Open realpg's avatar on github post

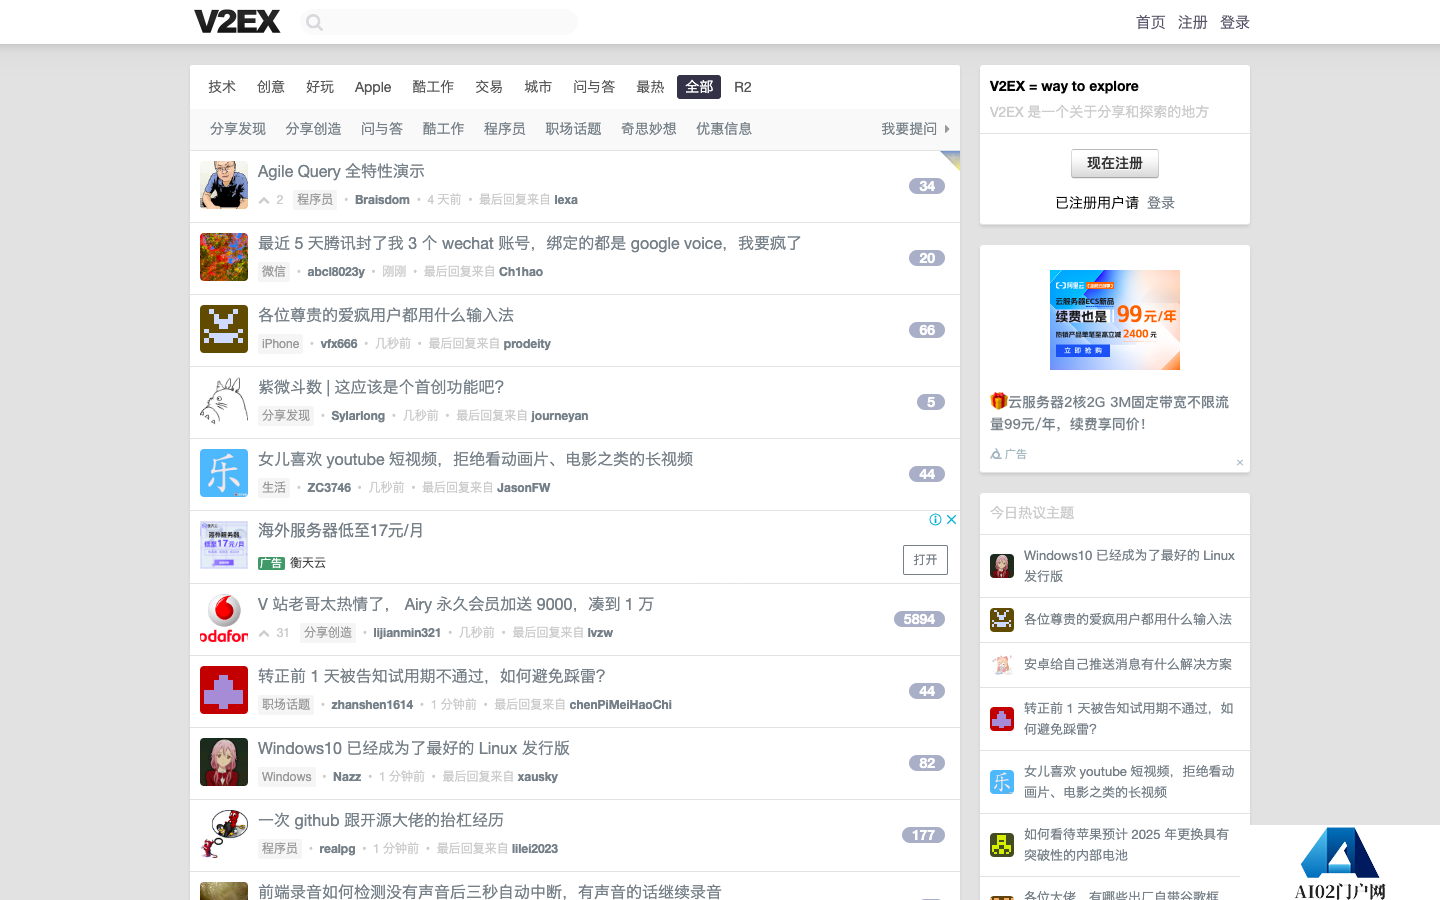pos(224,834)
